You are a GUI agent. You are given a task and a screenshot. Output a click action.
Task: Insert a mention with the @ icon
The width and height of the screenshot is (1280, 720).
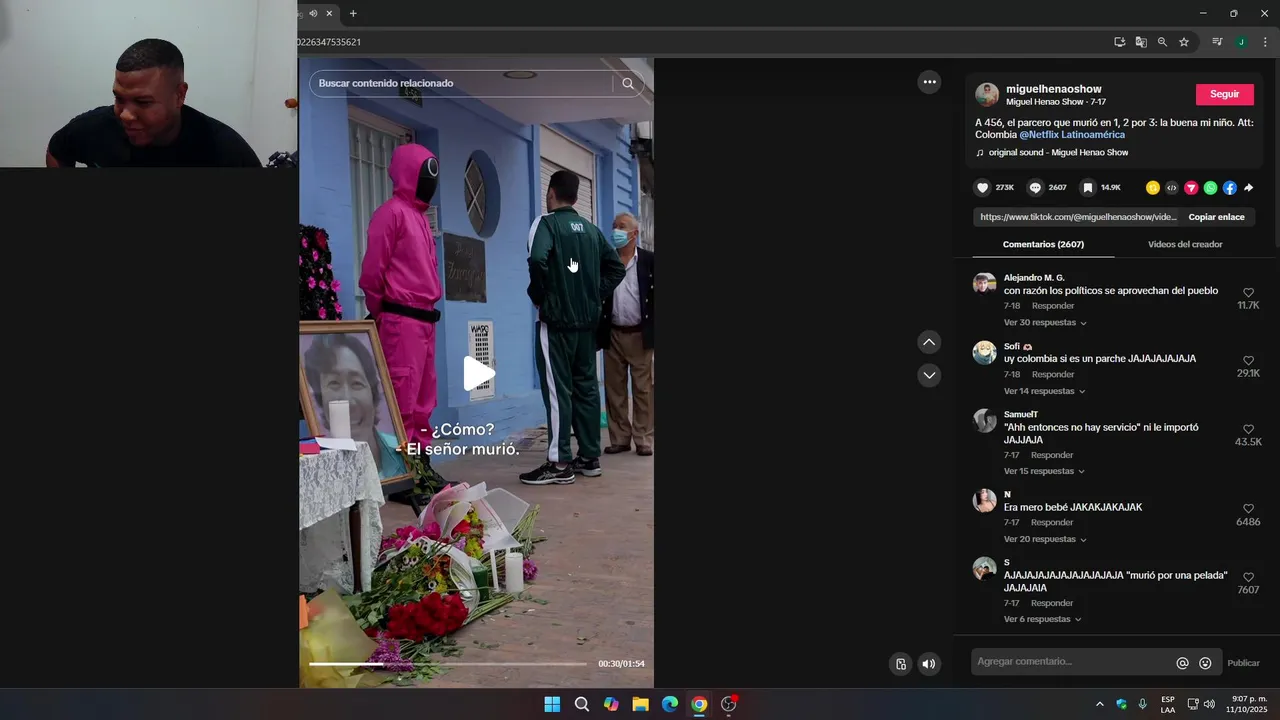click(x=1182, y=663)
